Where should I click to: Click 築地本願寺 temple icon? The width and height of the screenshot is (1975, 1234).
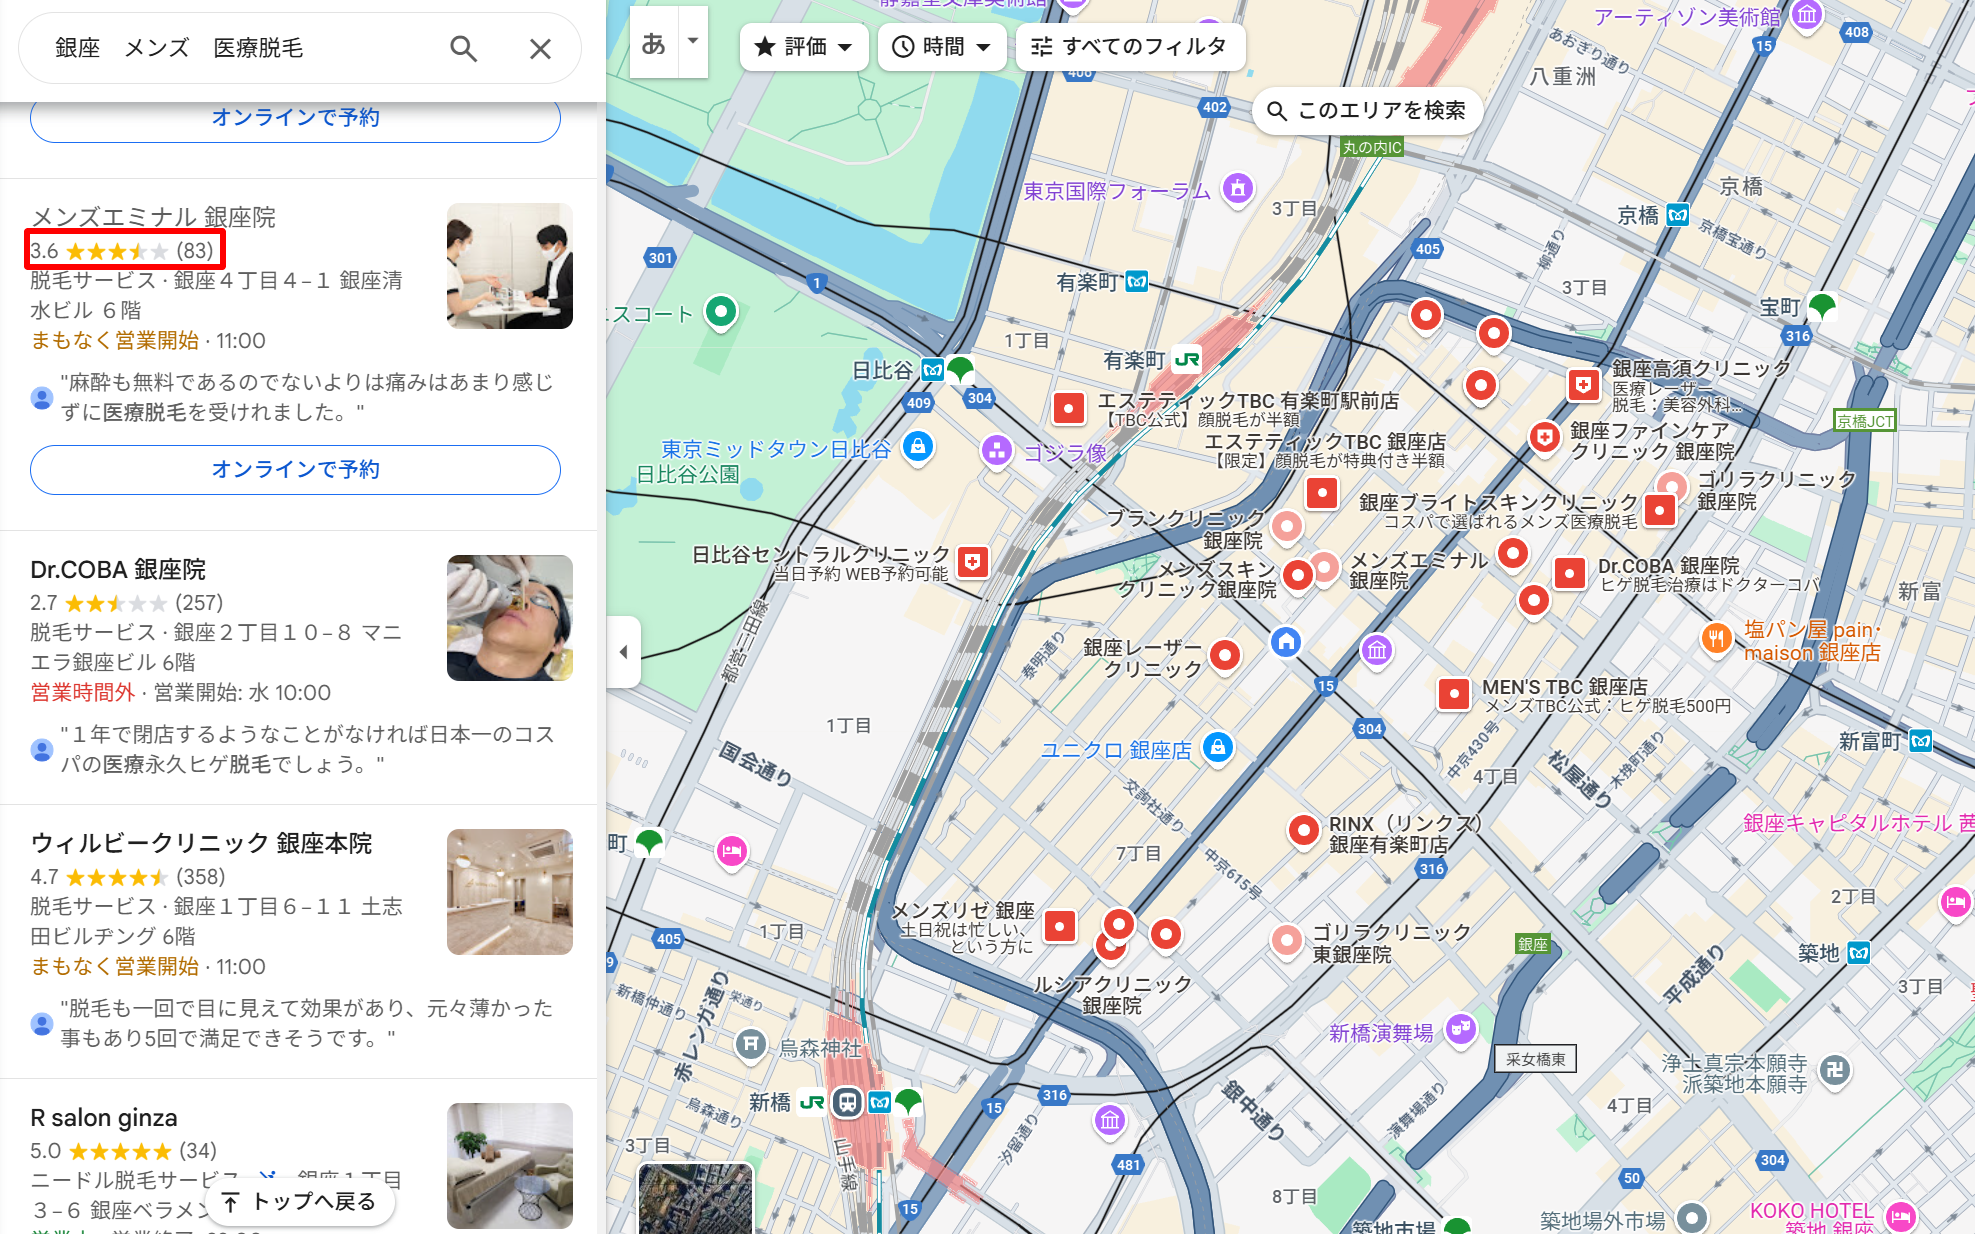tap(1834, 1070)
